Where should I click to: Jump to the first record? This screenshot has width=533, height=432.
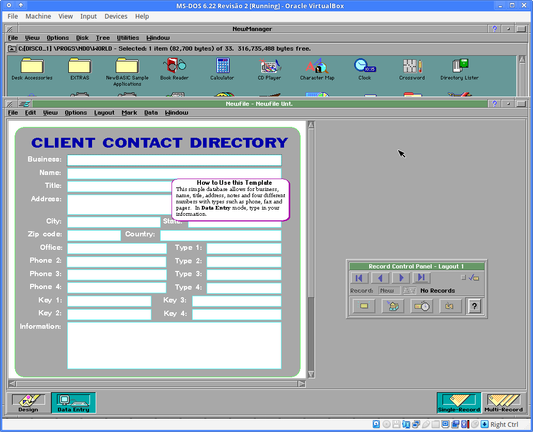pos(359,278)
